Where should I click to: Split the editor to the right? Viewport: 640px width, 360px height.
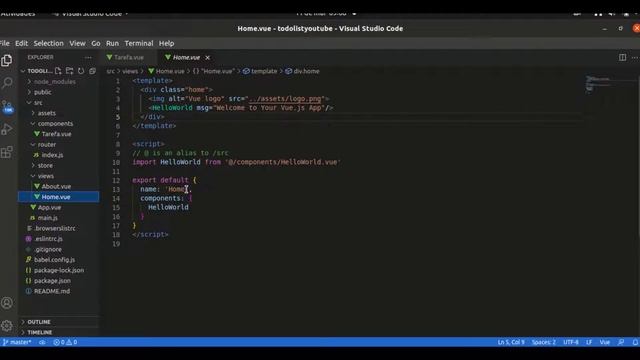(x=622, y=58)
